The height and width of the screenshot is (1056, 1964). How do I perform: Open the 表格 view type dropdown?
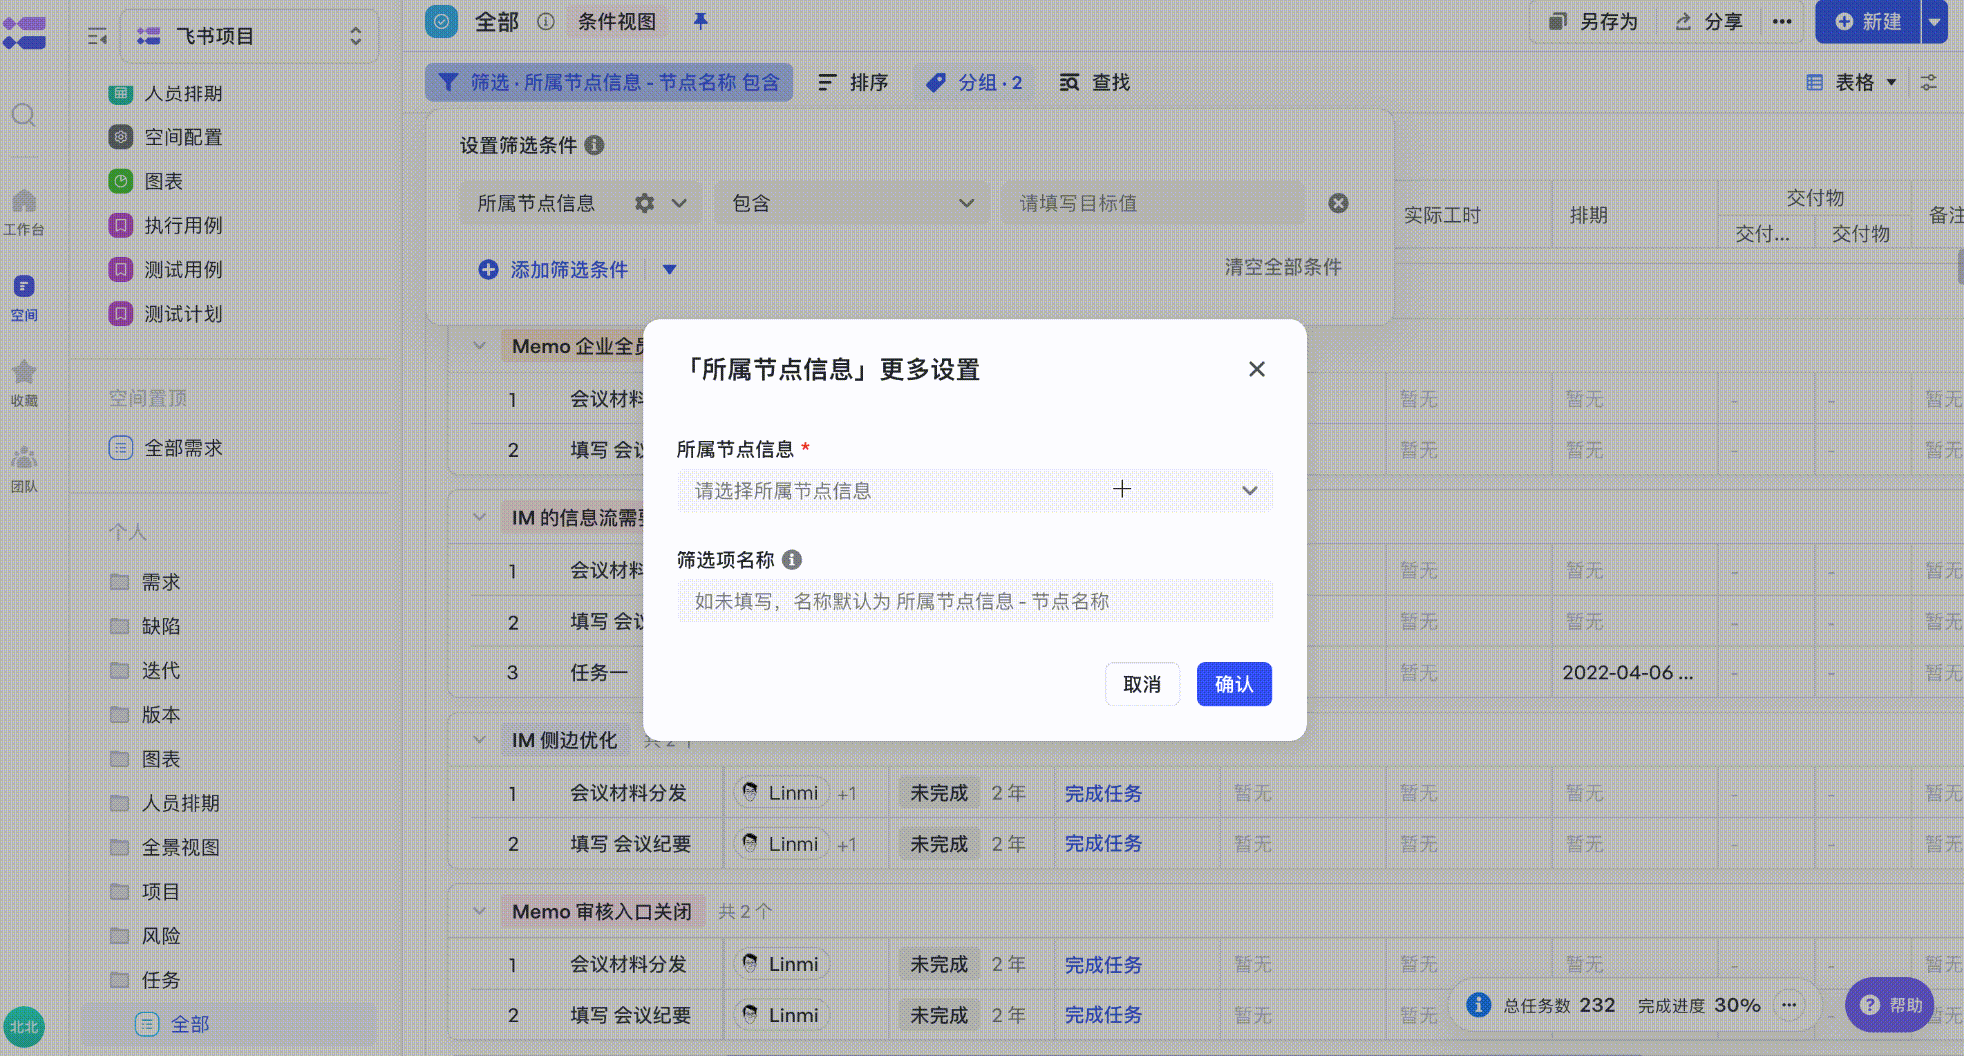tap(1851, 82)
